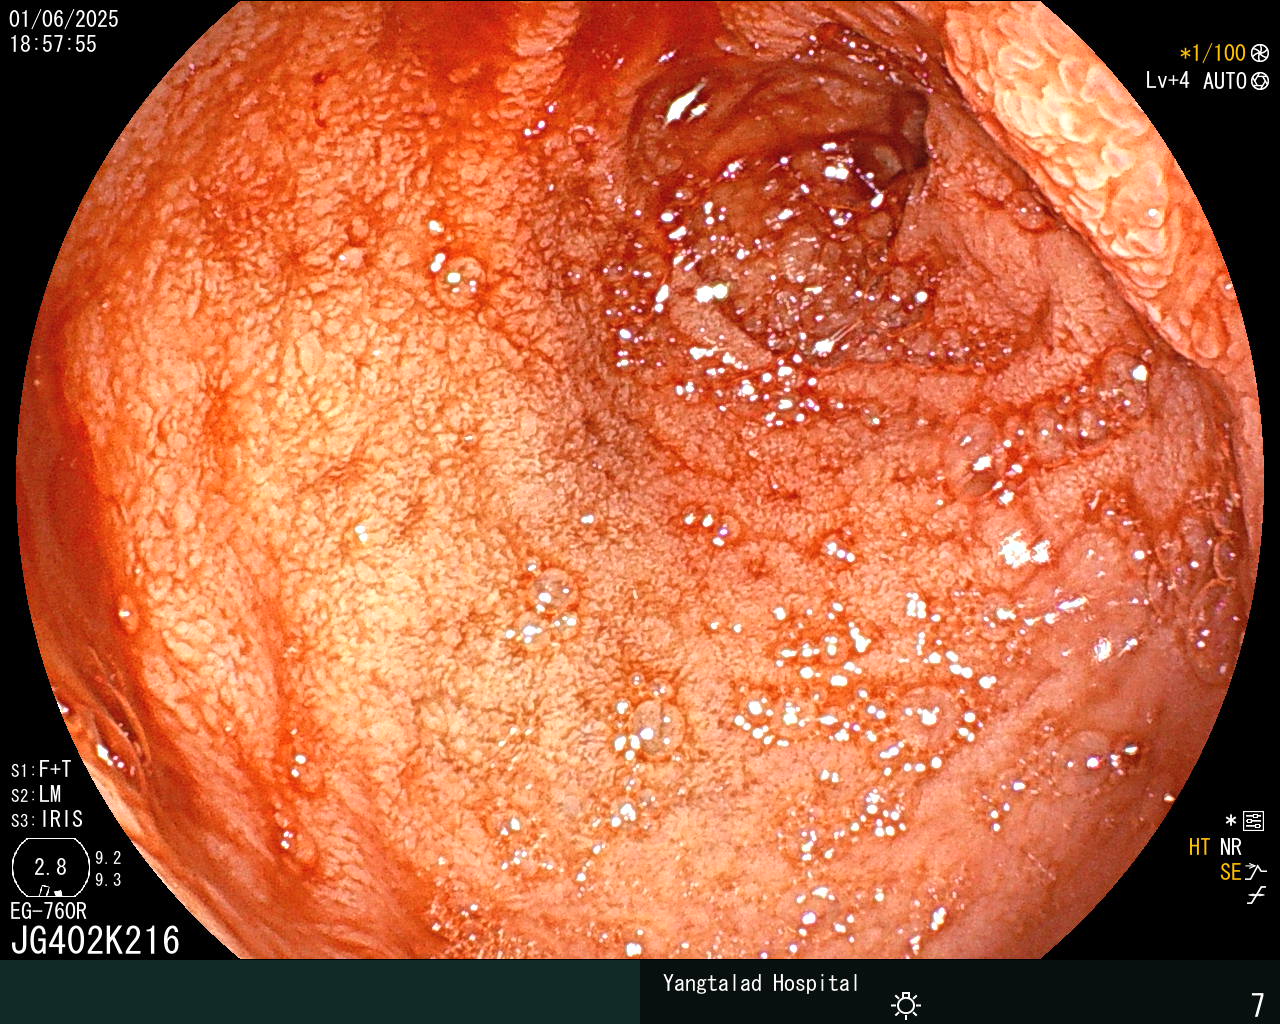Click the tone curve icon below SE

(x=1256, y=896)
